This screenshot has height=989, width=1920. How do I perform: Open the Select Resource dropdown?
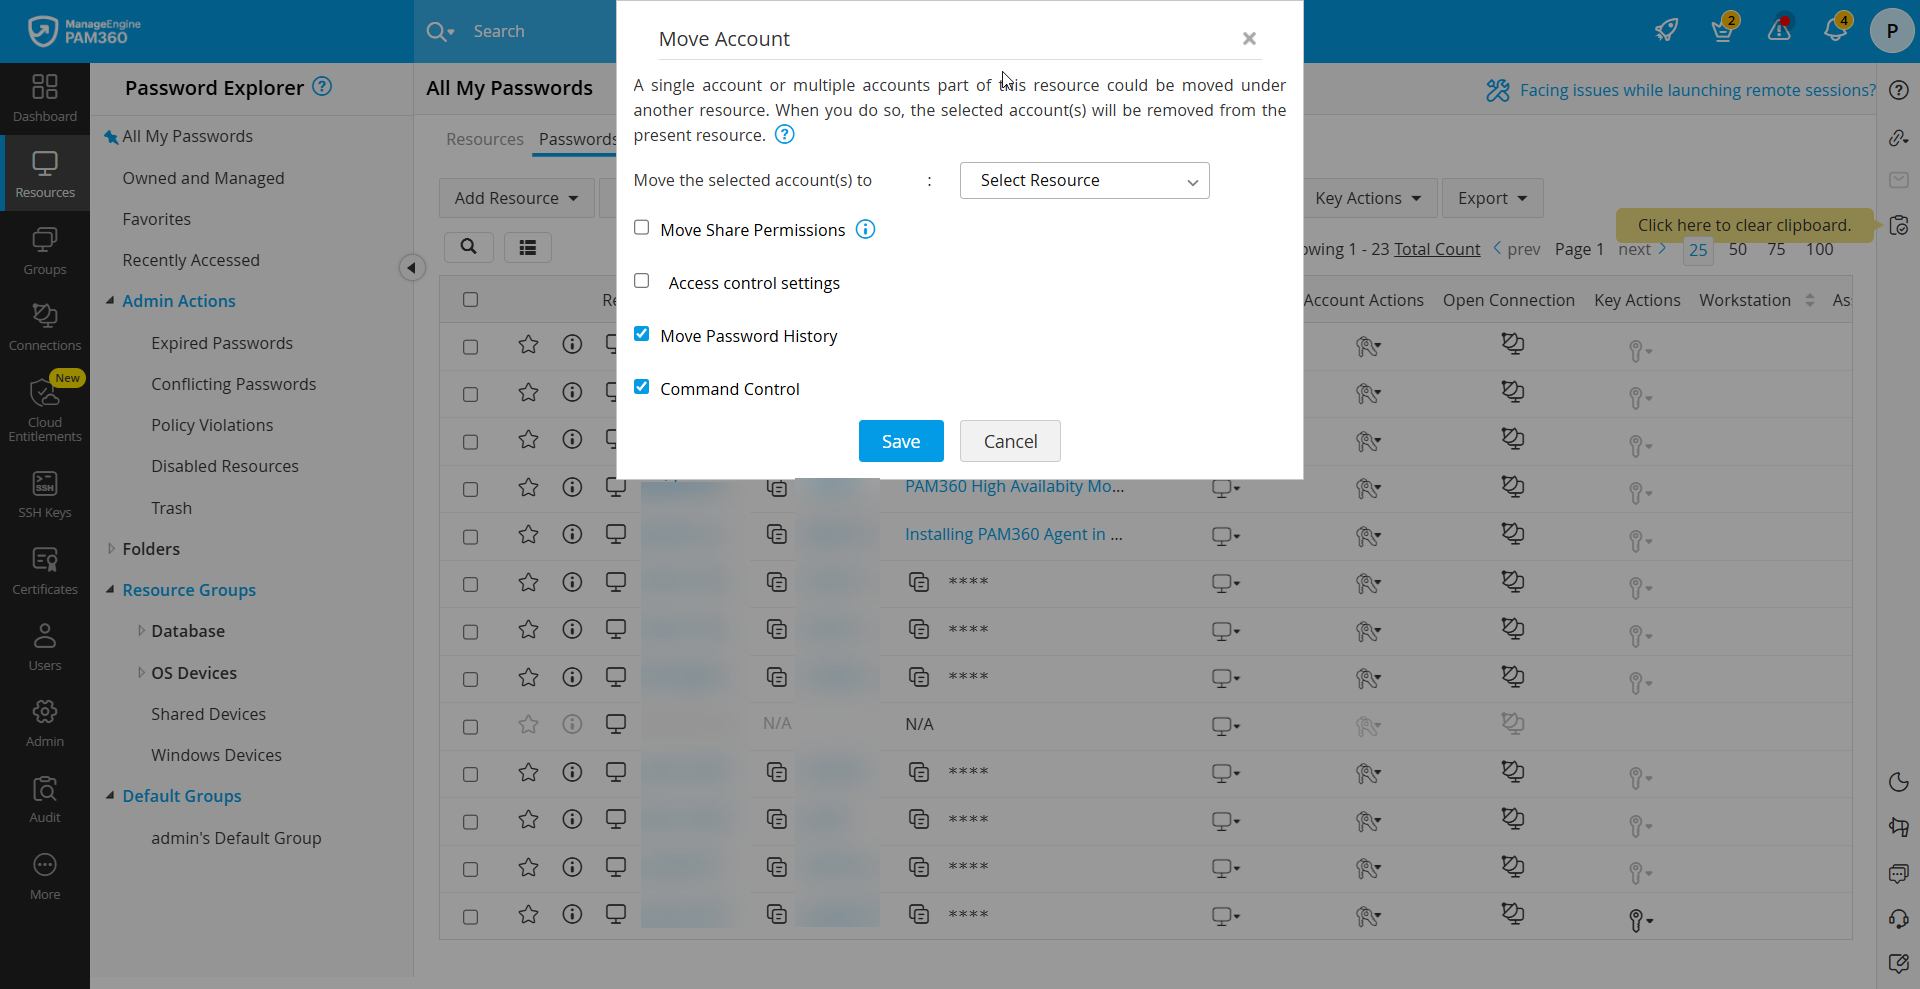pos(1084,180)
